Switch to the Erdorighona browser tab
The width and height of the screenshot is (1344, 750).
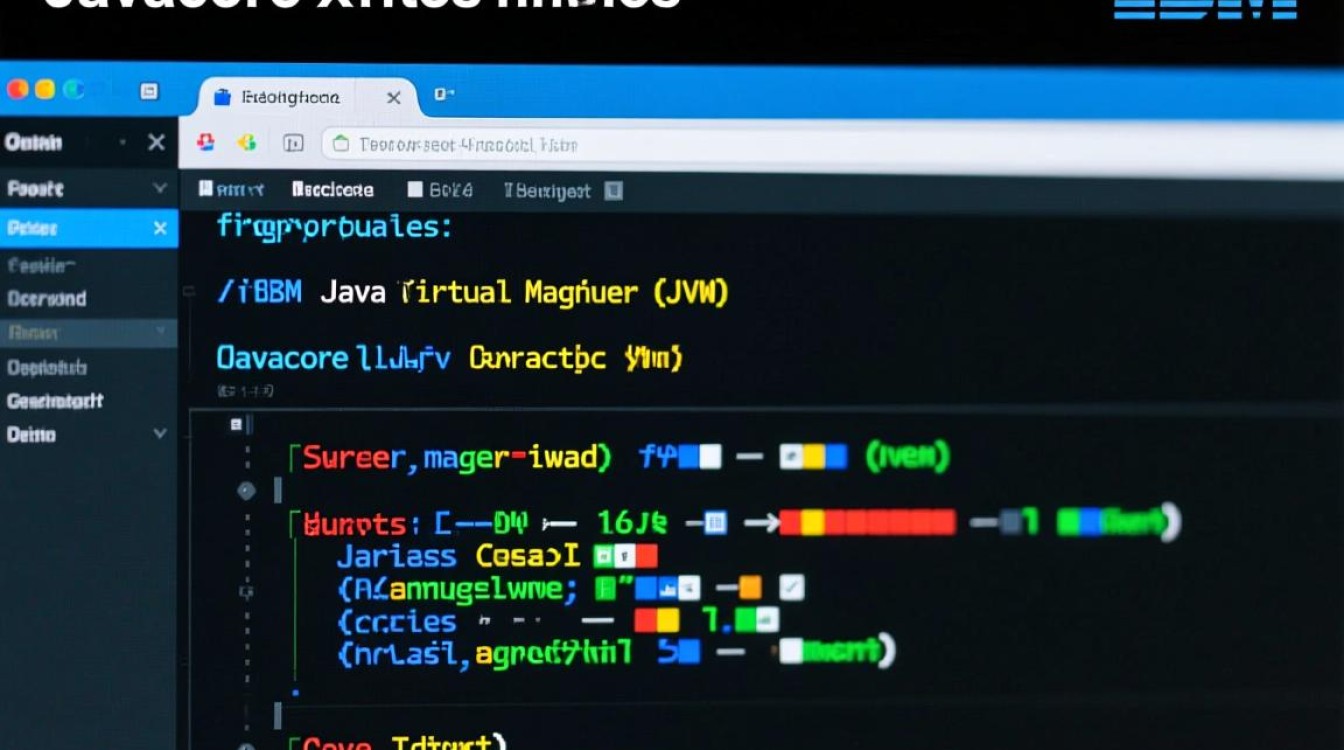[x=290, y=97]
